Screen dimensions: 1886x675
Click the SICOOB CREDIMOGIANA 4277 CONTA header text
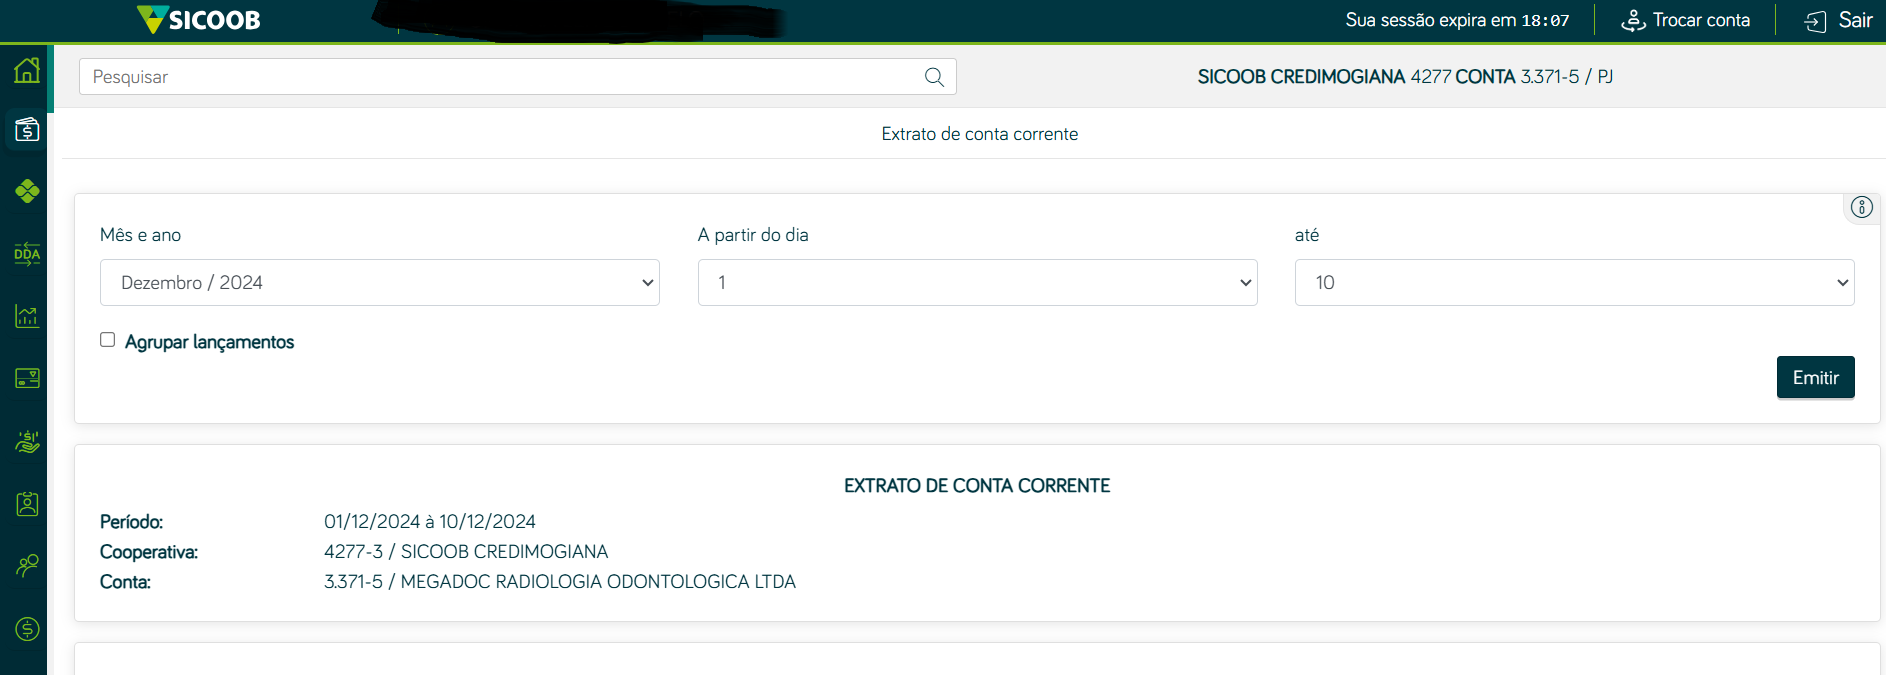(1405, 77)
